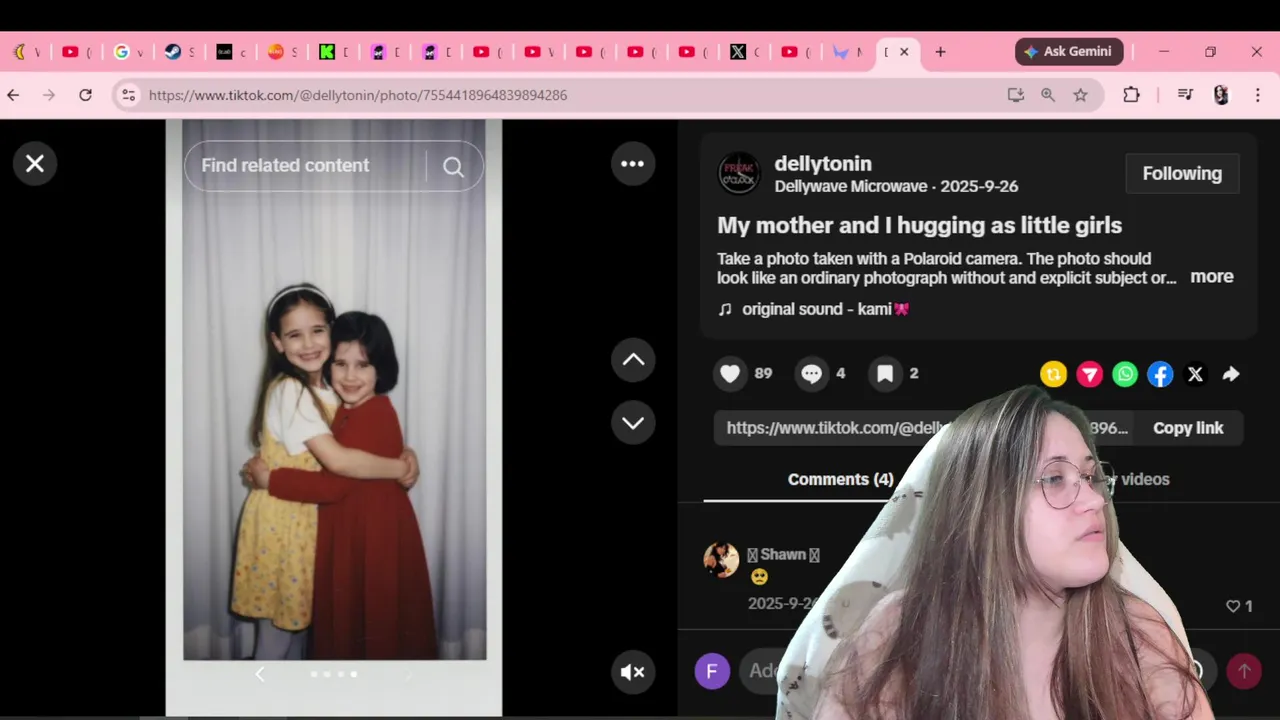The image size is (1280, 720).
Task: Switch to the X (Twitter) tab
Action: pos(744,52)
